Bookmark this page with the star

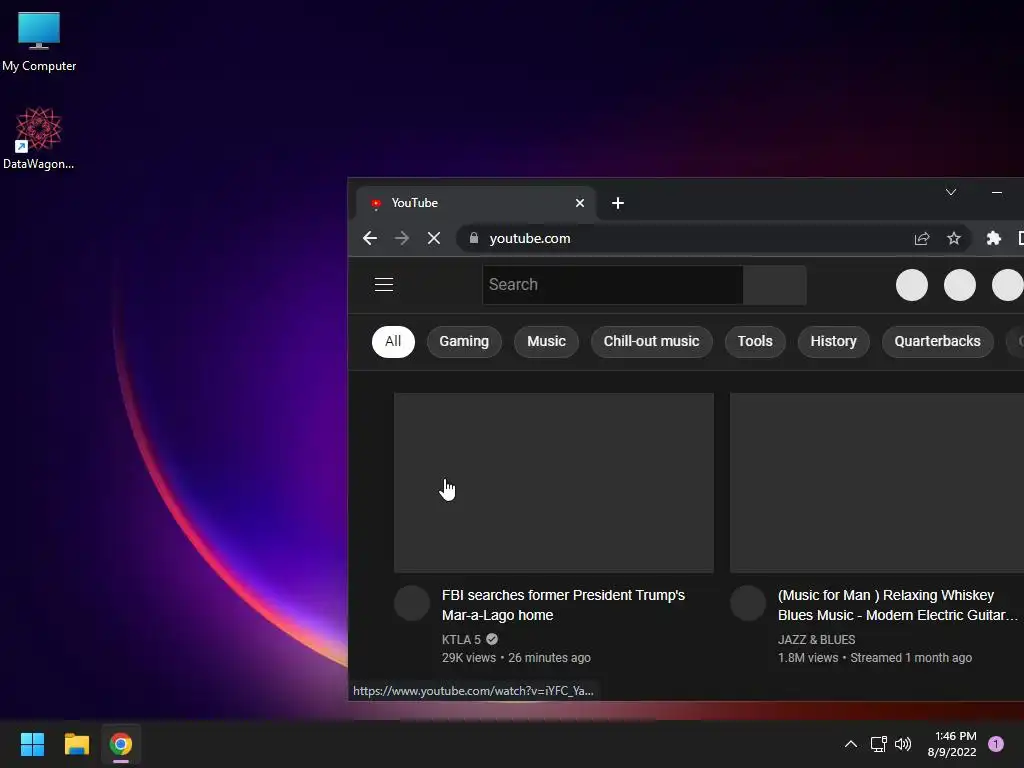pyautogui.click(x=953, y=238)
